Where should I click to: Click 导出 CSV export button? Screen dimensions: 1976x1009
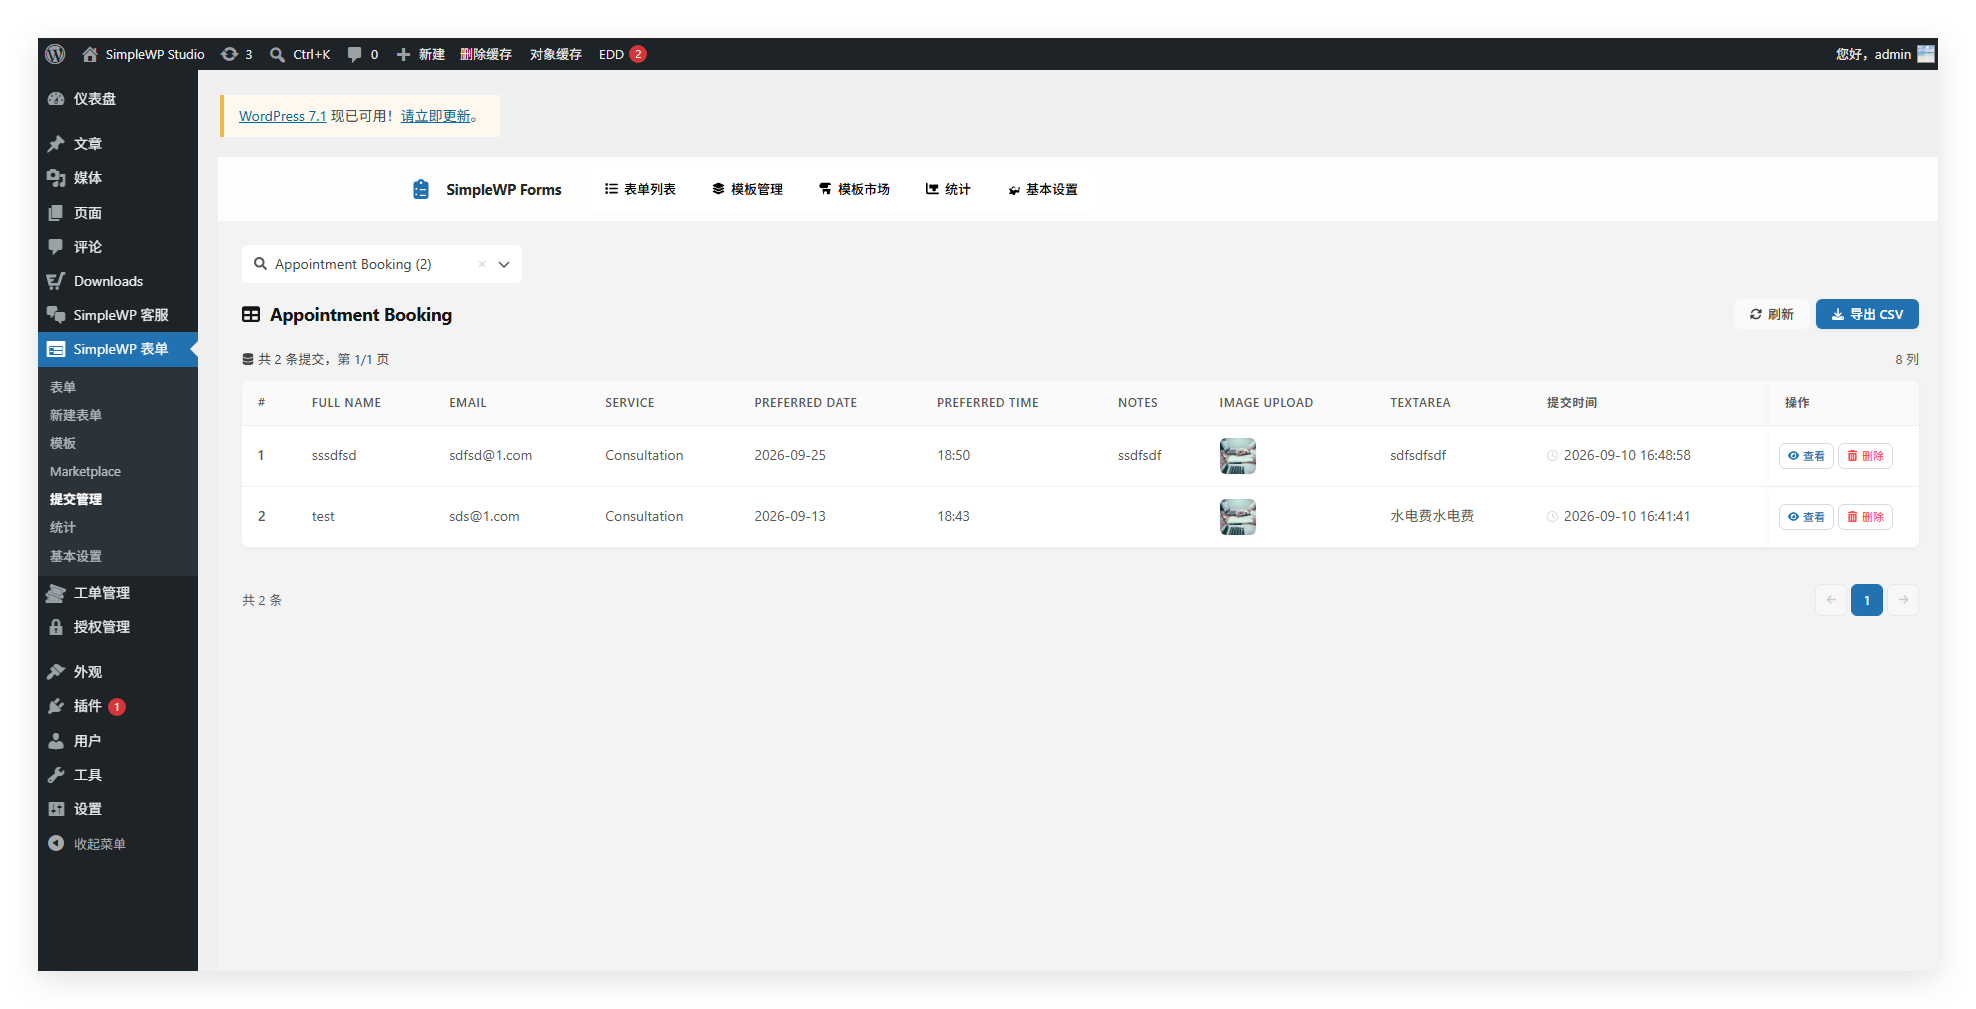coord(1867,314)
